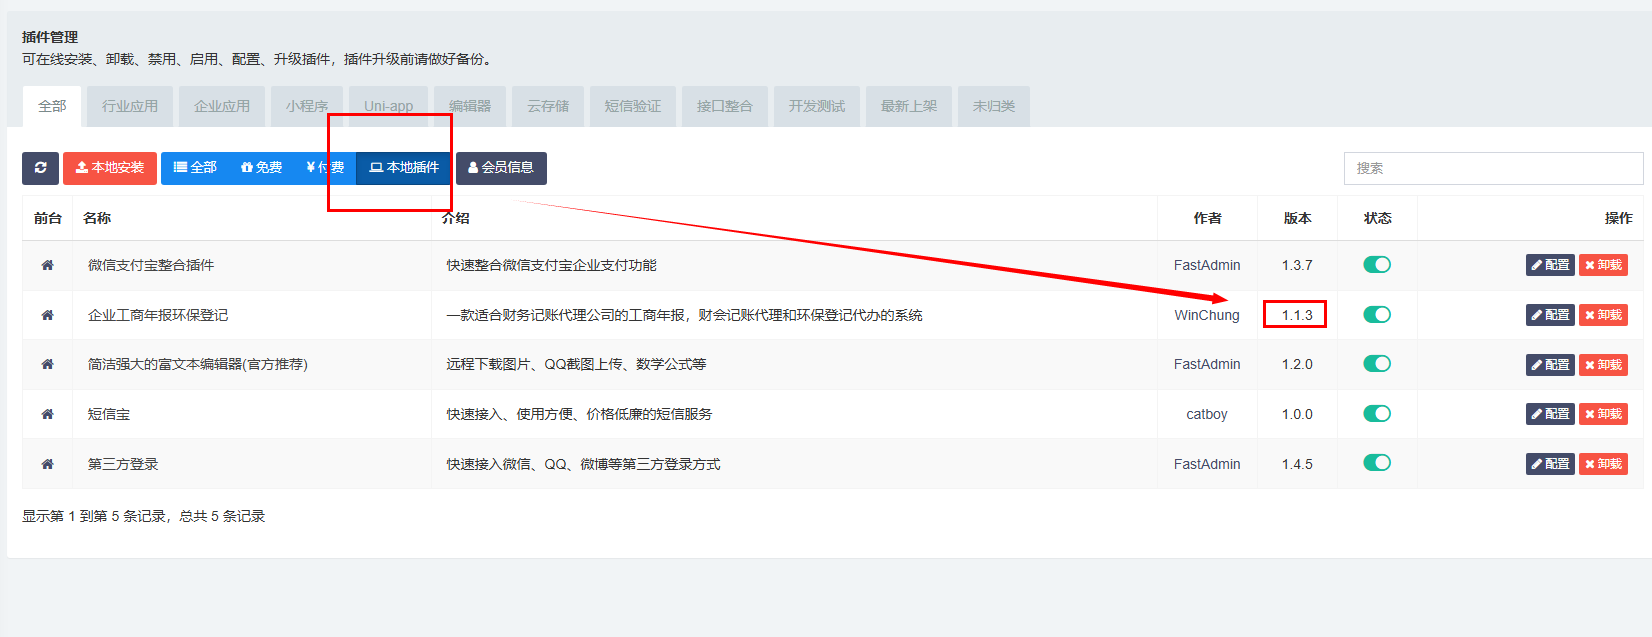Click the refresh icon button

point(40,168)
